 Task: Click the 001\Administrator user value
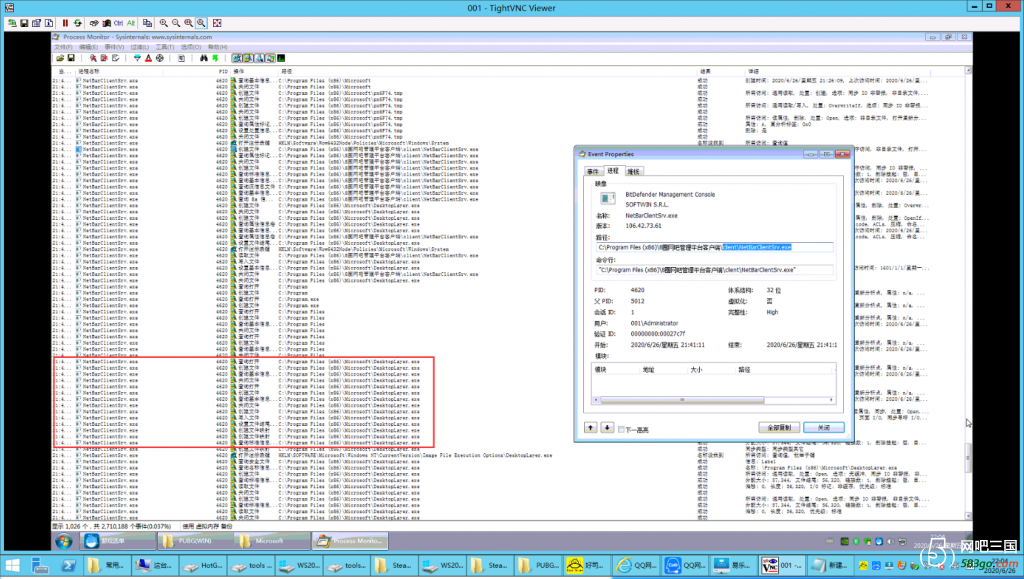(x=654, y=323)
